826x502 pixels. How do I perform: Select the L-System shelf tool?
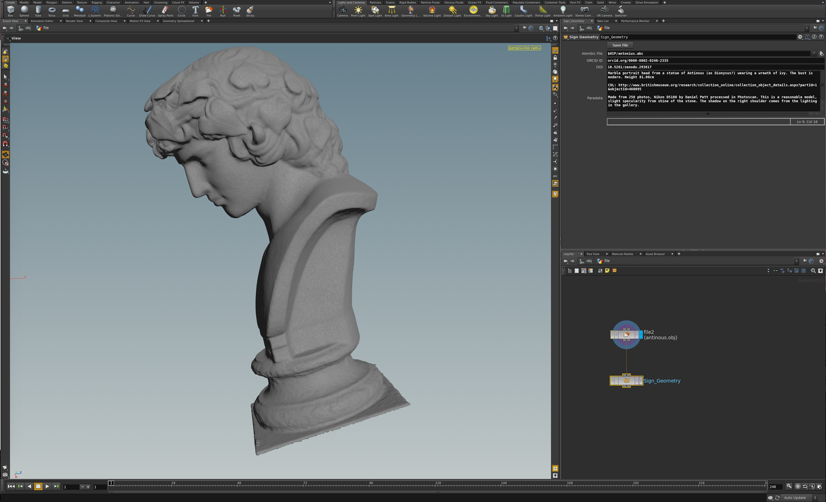95,11
